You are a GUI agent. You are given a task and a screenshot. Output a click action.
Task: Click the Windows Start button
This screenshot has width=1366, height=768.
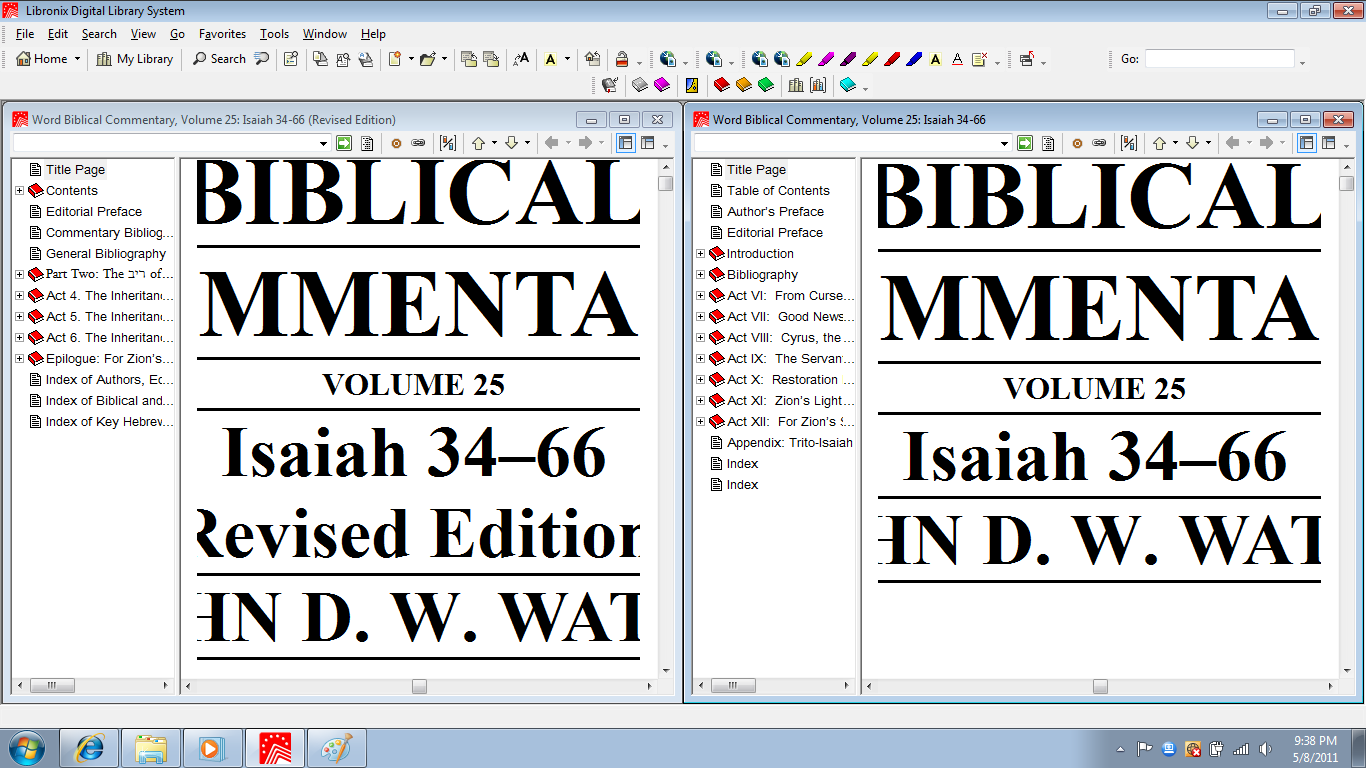click(x=27, y=748)
